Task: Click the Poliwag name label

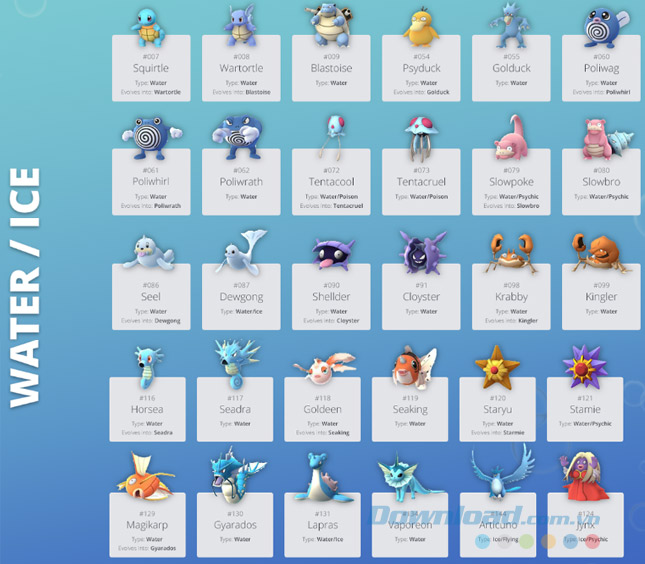Action: pyautogui.click(x=601, y=68)
